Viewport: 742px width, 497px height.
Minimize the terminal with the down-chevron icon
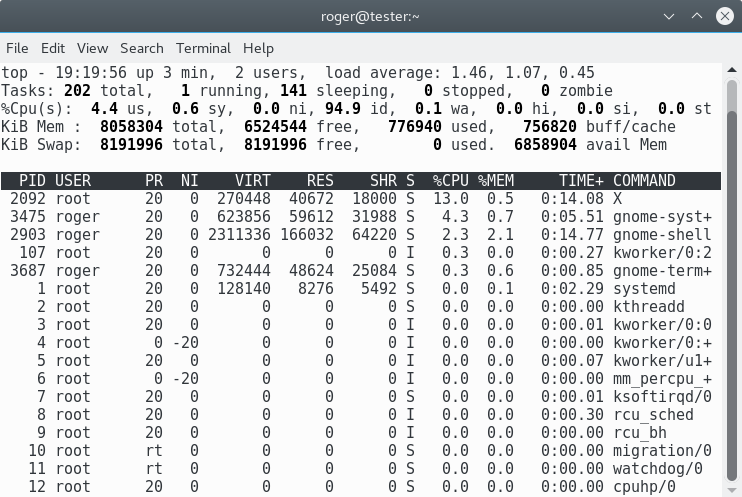[668, 16]
